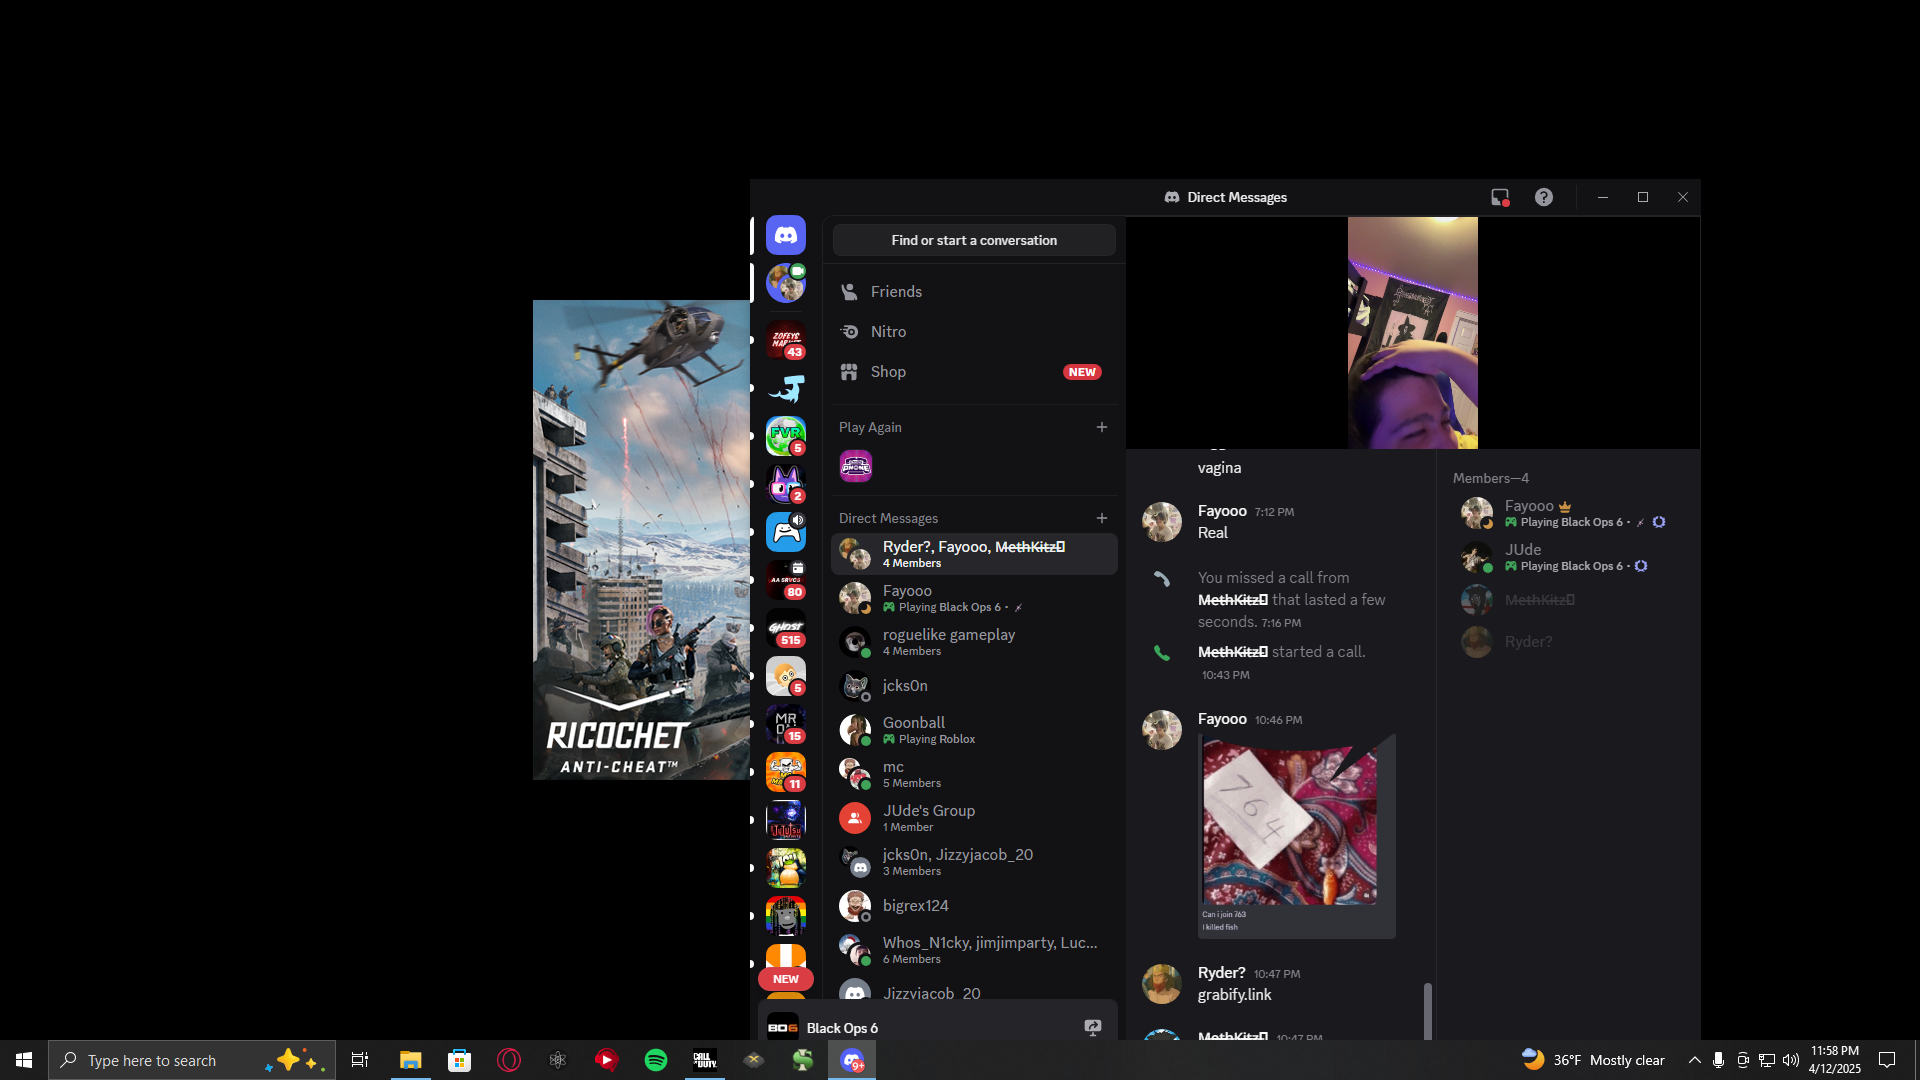Open the FVR server icon
Screen dimensions: 1920x1080
coord(786,436)
